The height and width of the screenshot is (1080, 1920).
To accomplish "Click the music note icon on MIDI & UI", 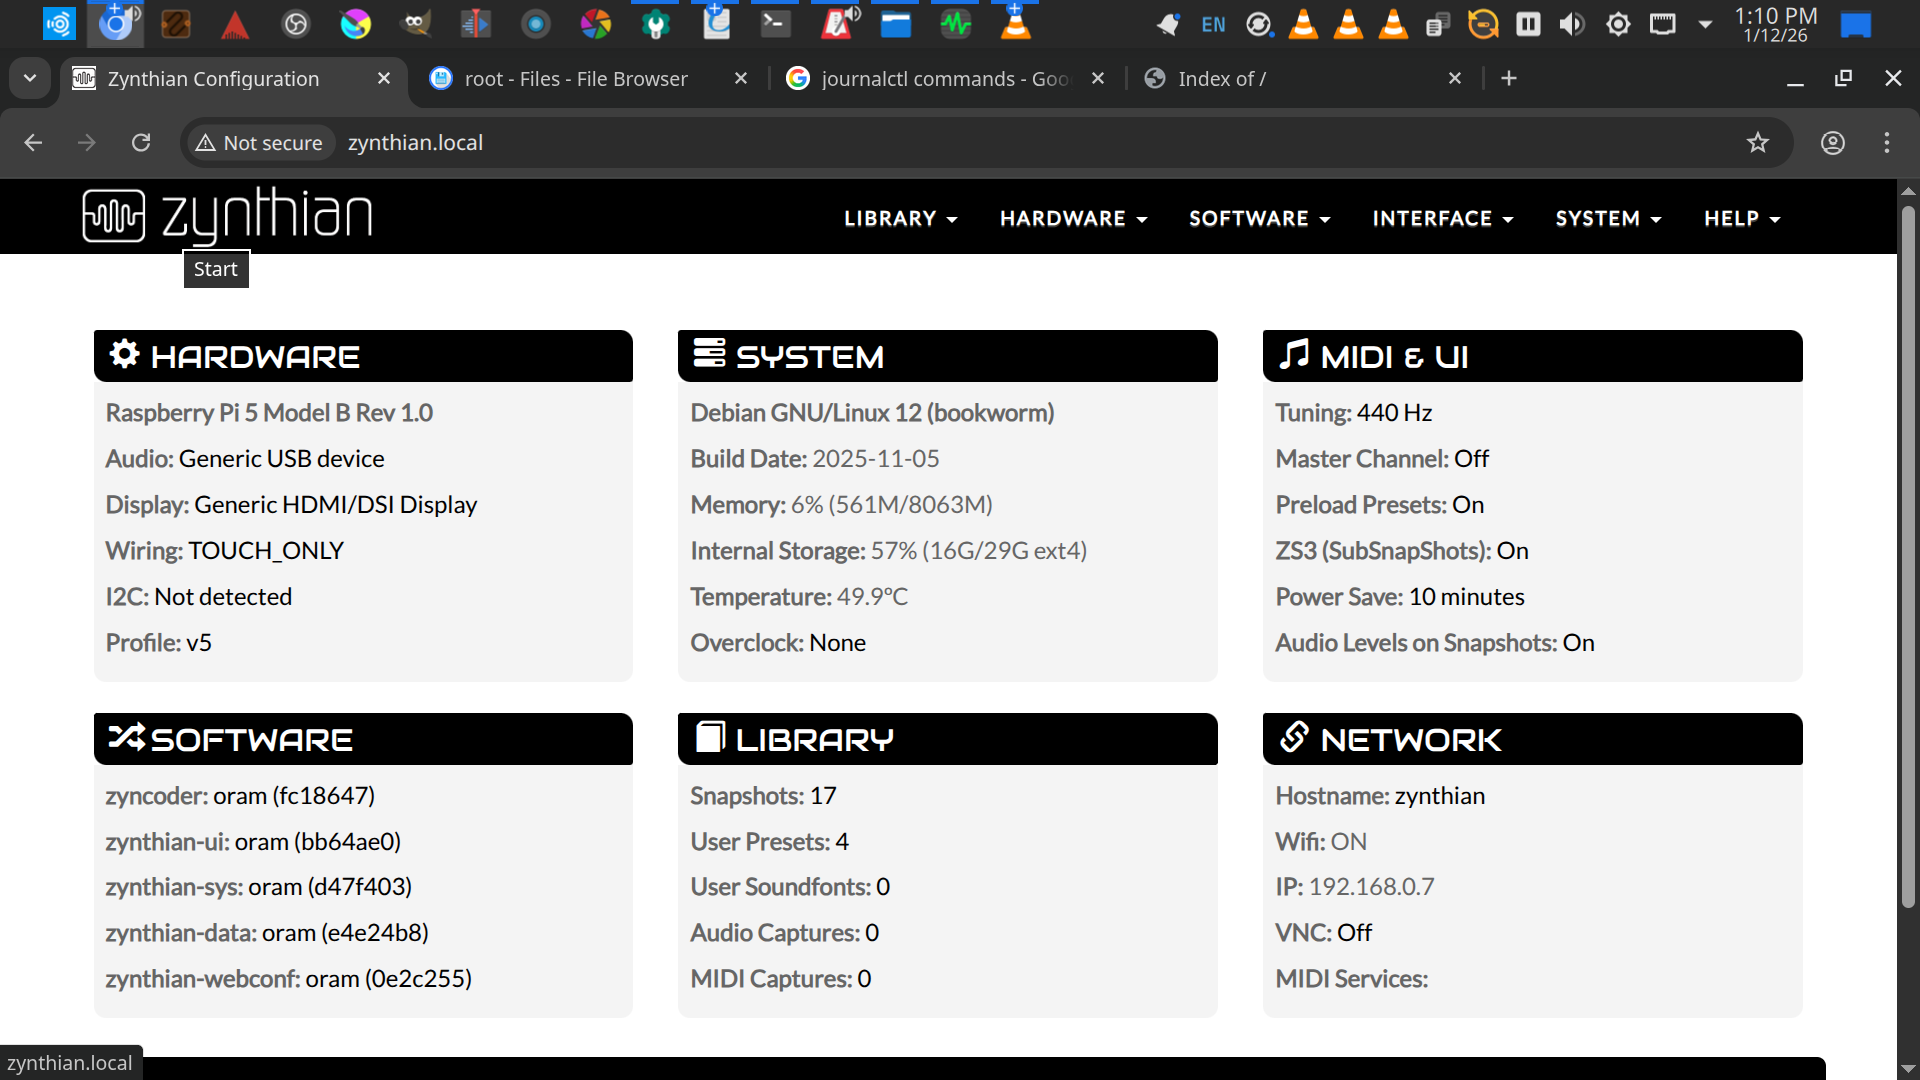I will (1294, 354).
